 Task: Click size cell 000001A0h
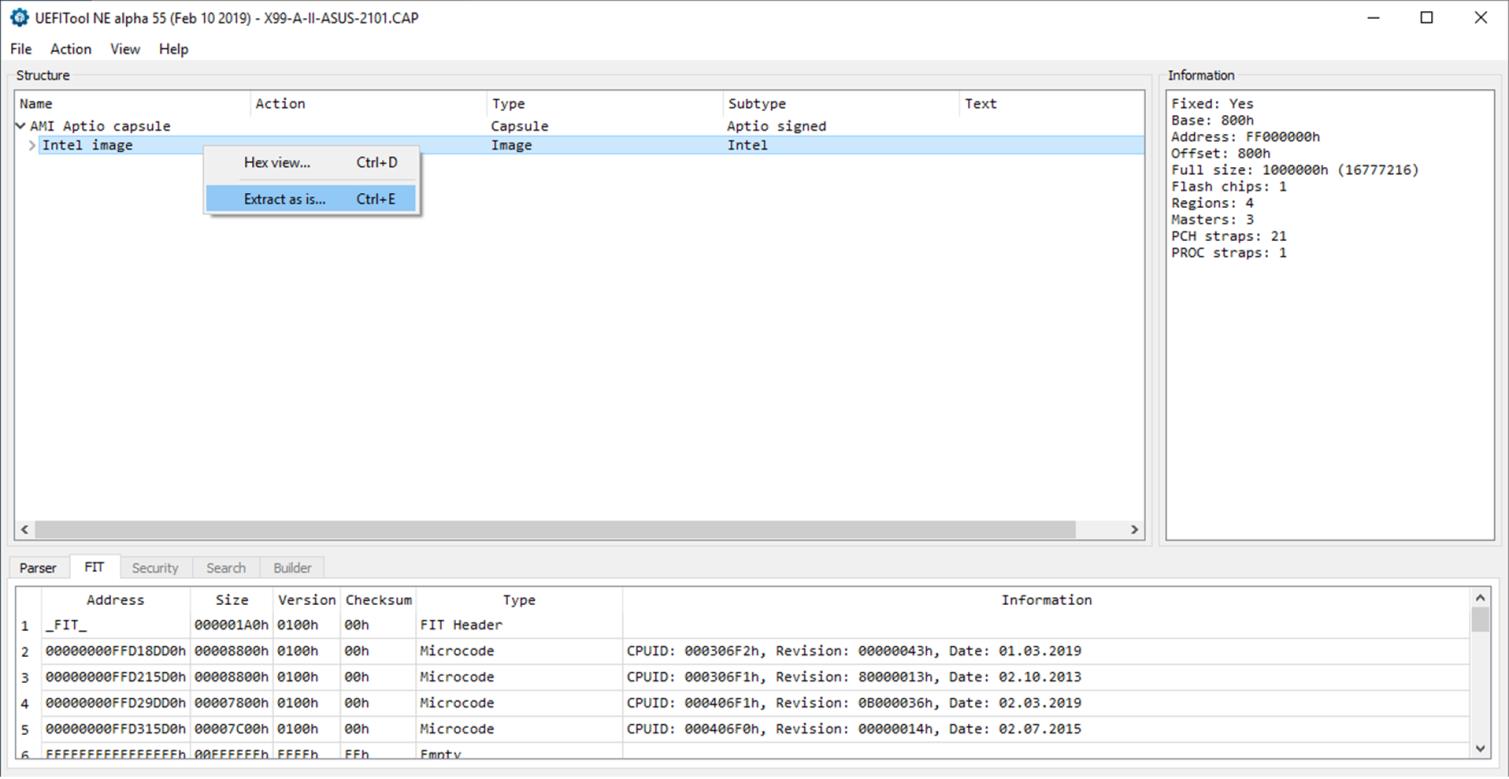coord(232,625)
